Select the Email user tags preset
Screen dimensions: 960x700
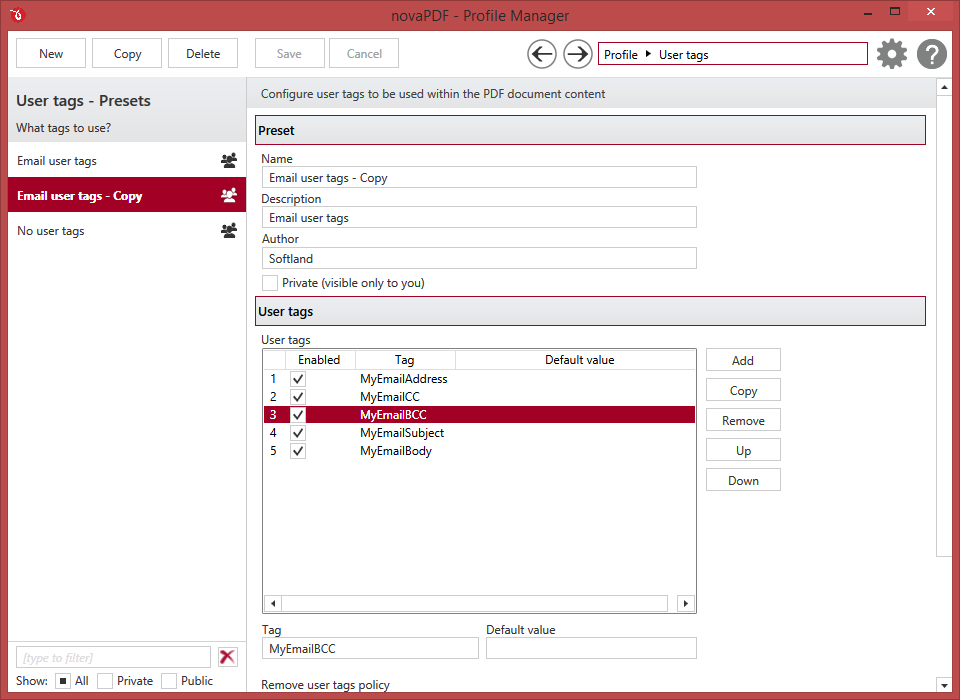(x=127, y=160)
